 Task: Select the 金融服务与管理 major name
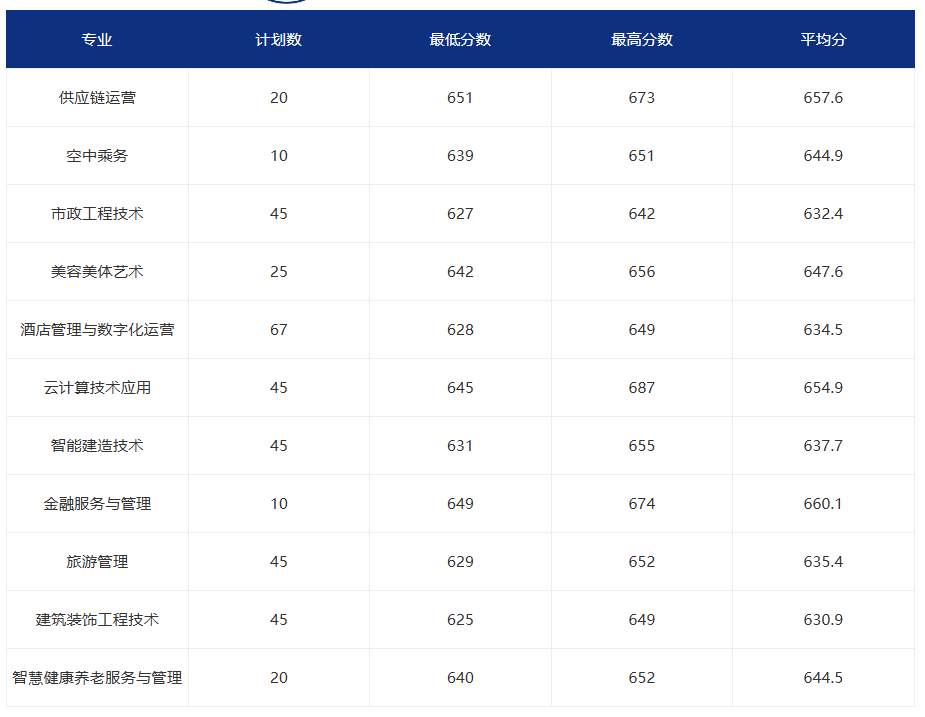[96, 504]
